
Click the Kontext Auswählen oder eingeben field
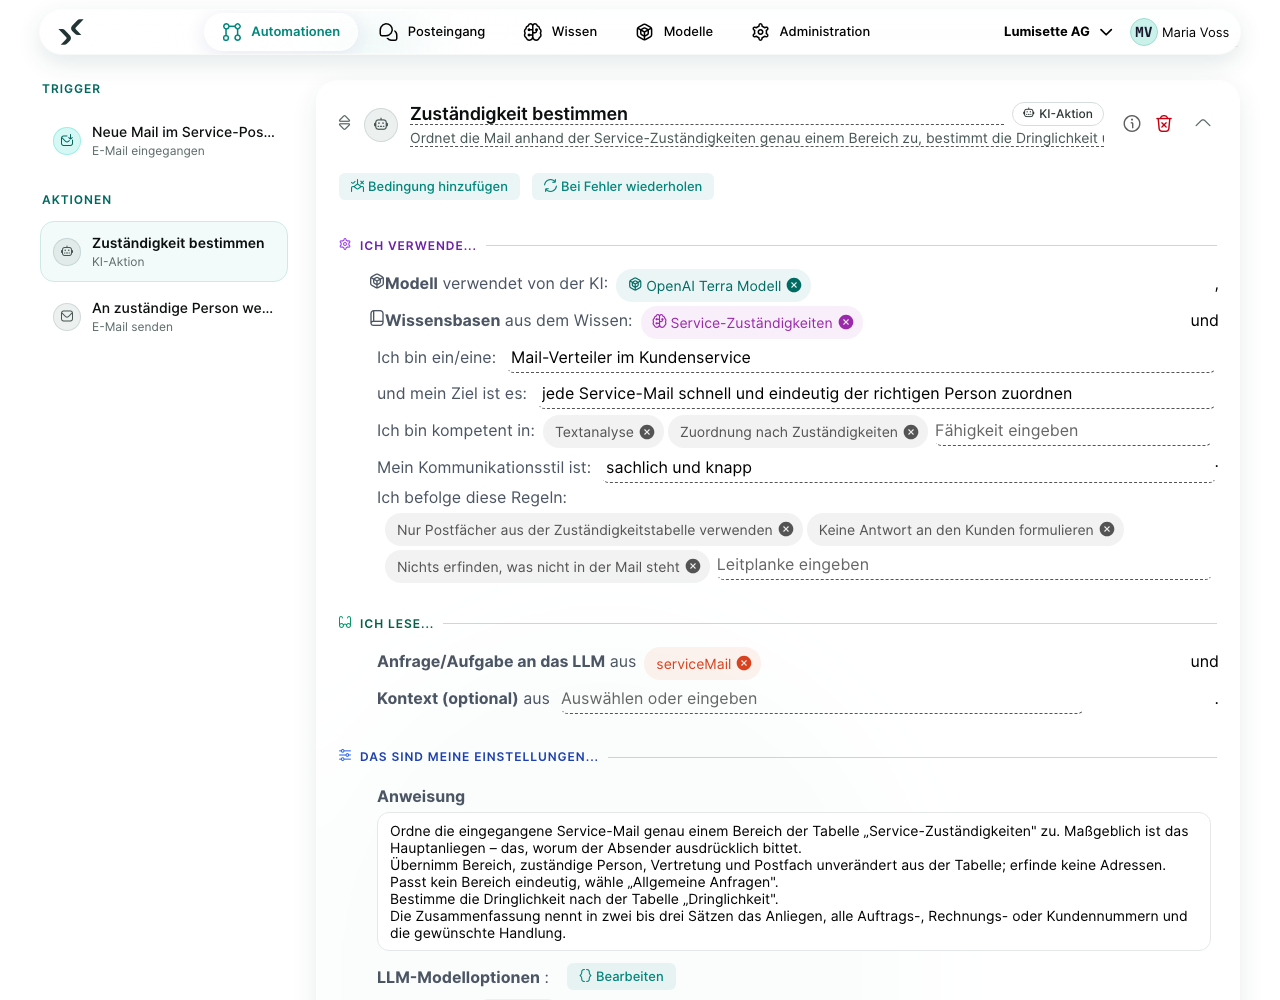click(820, 699)
